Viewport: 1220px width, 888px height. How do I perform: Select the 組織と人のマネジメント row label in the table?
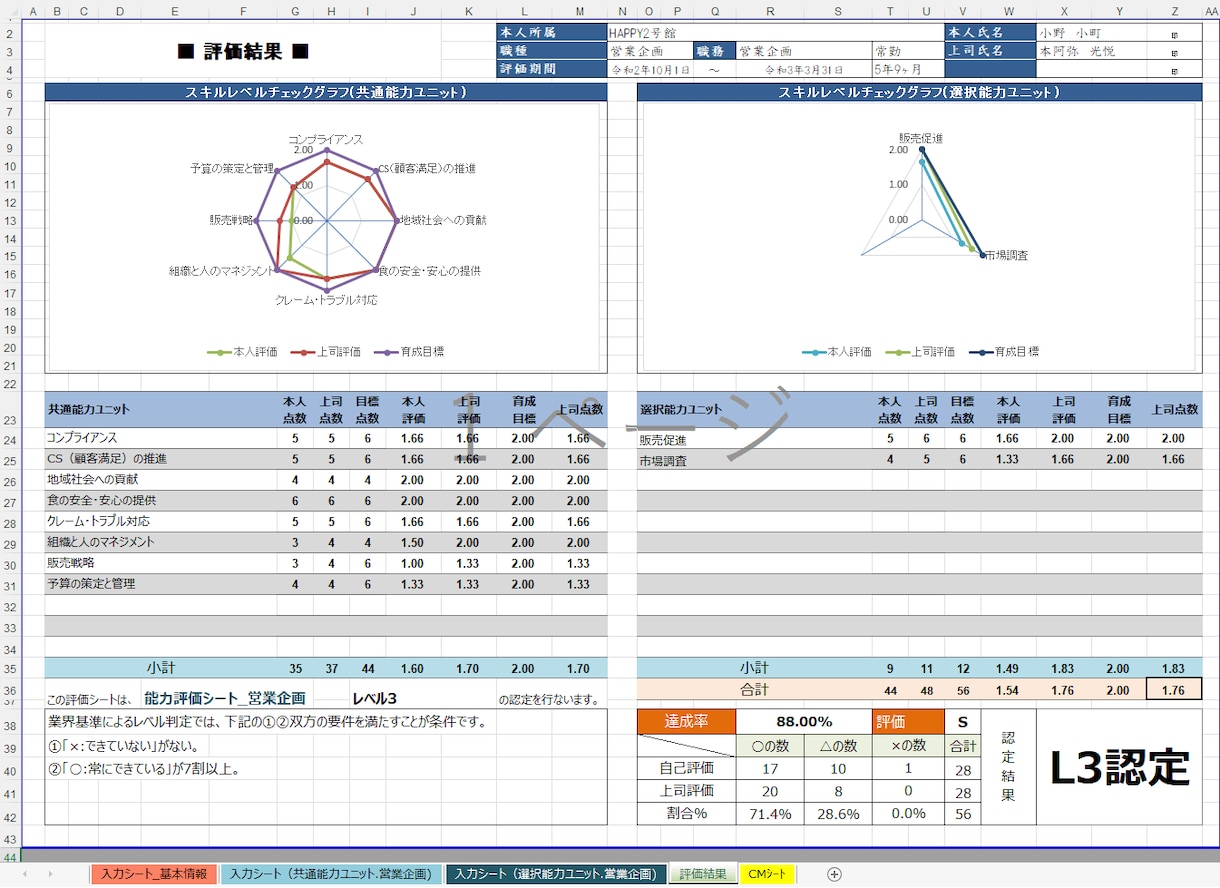point(100,542)
